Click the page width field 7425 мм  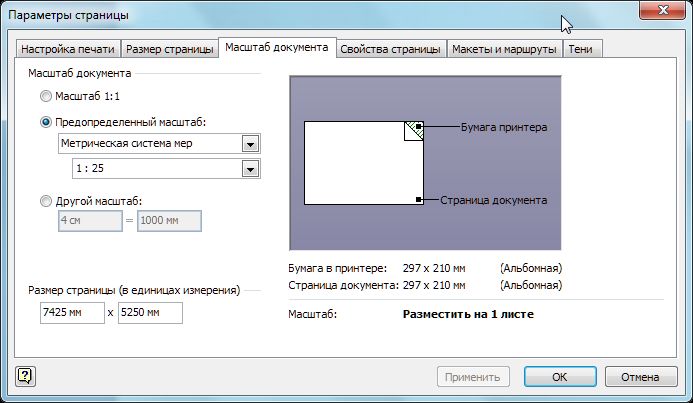(71, 313)
